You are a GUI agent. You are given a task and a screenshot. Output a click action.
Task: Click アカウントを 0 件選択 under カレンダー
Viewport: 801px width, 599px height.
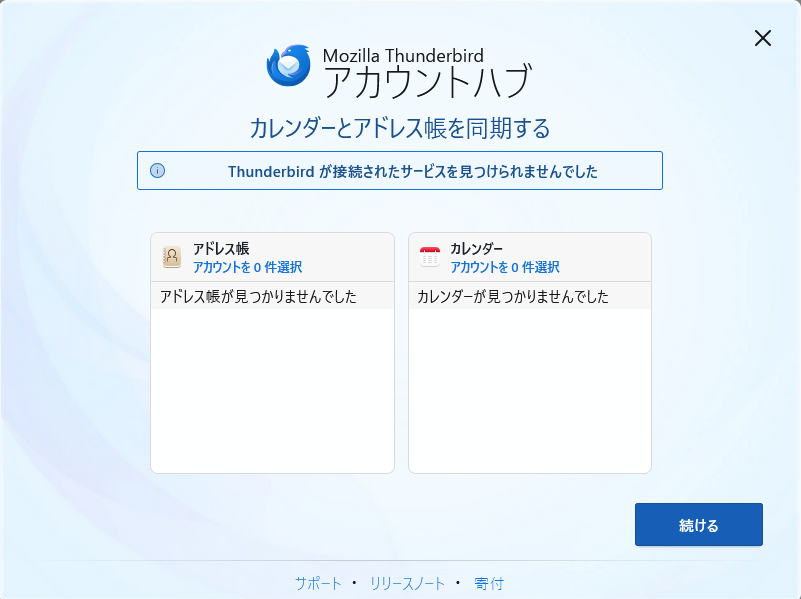[x=504, y=267]
